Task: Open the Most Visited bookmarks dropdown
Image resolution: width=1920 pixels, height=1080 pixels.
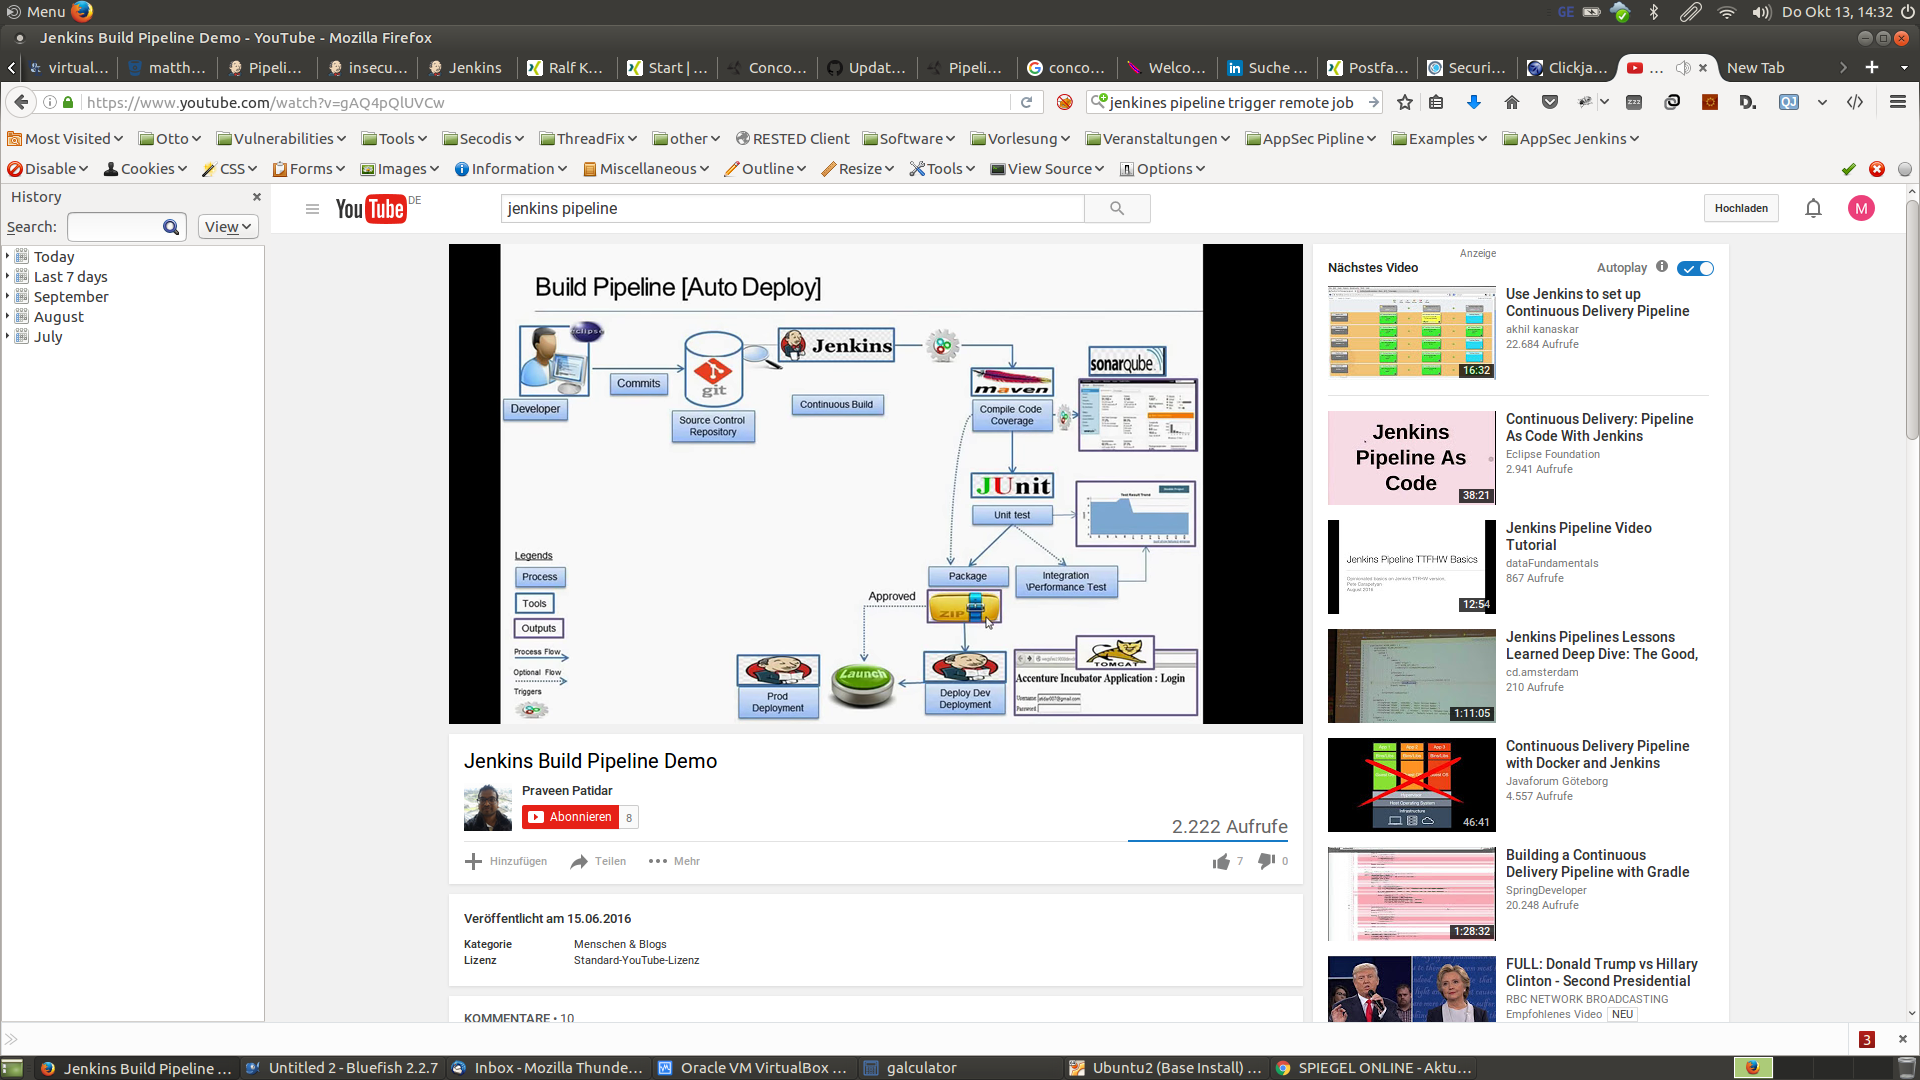Action: coord(65,139)
